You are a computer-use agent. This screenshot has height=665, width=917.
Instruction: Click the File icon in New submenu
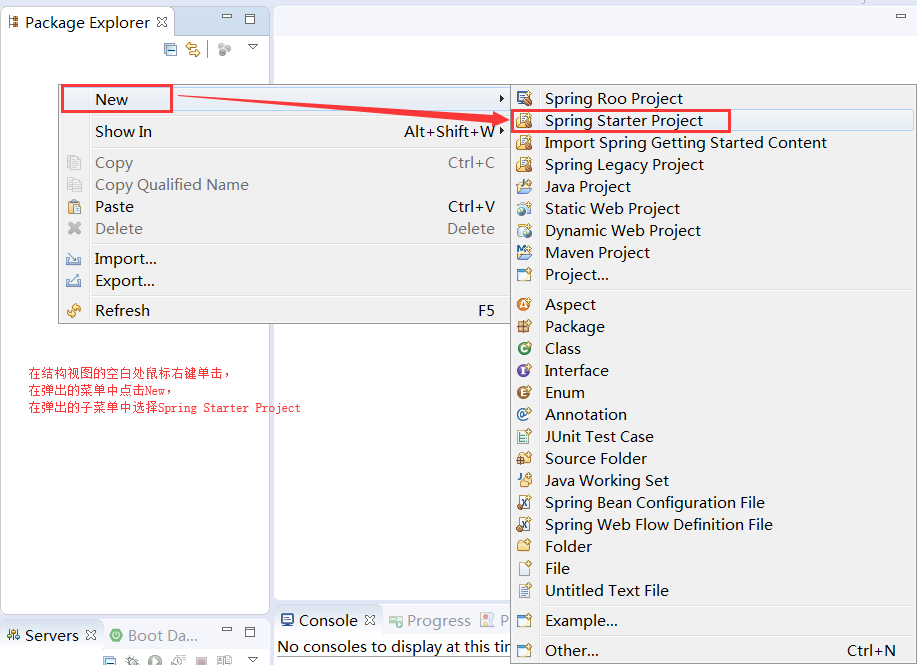(x=525, y=568)
